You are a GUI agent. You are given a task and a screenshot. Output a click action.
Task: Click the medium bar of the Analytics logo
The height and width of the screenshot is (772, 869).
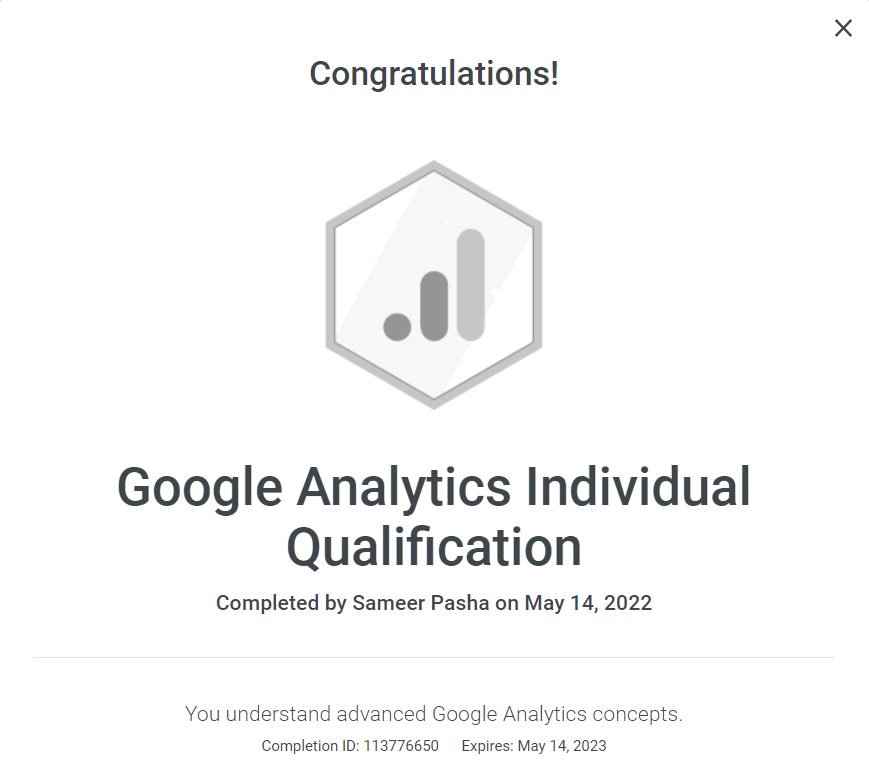pos(433,304)
